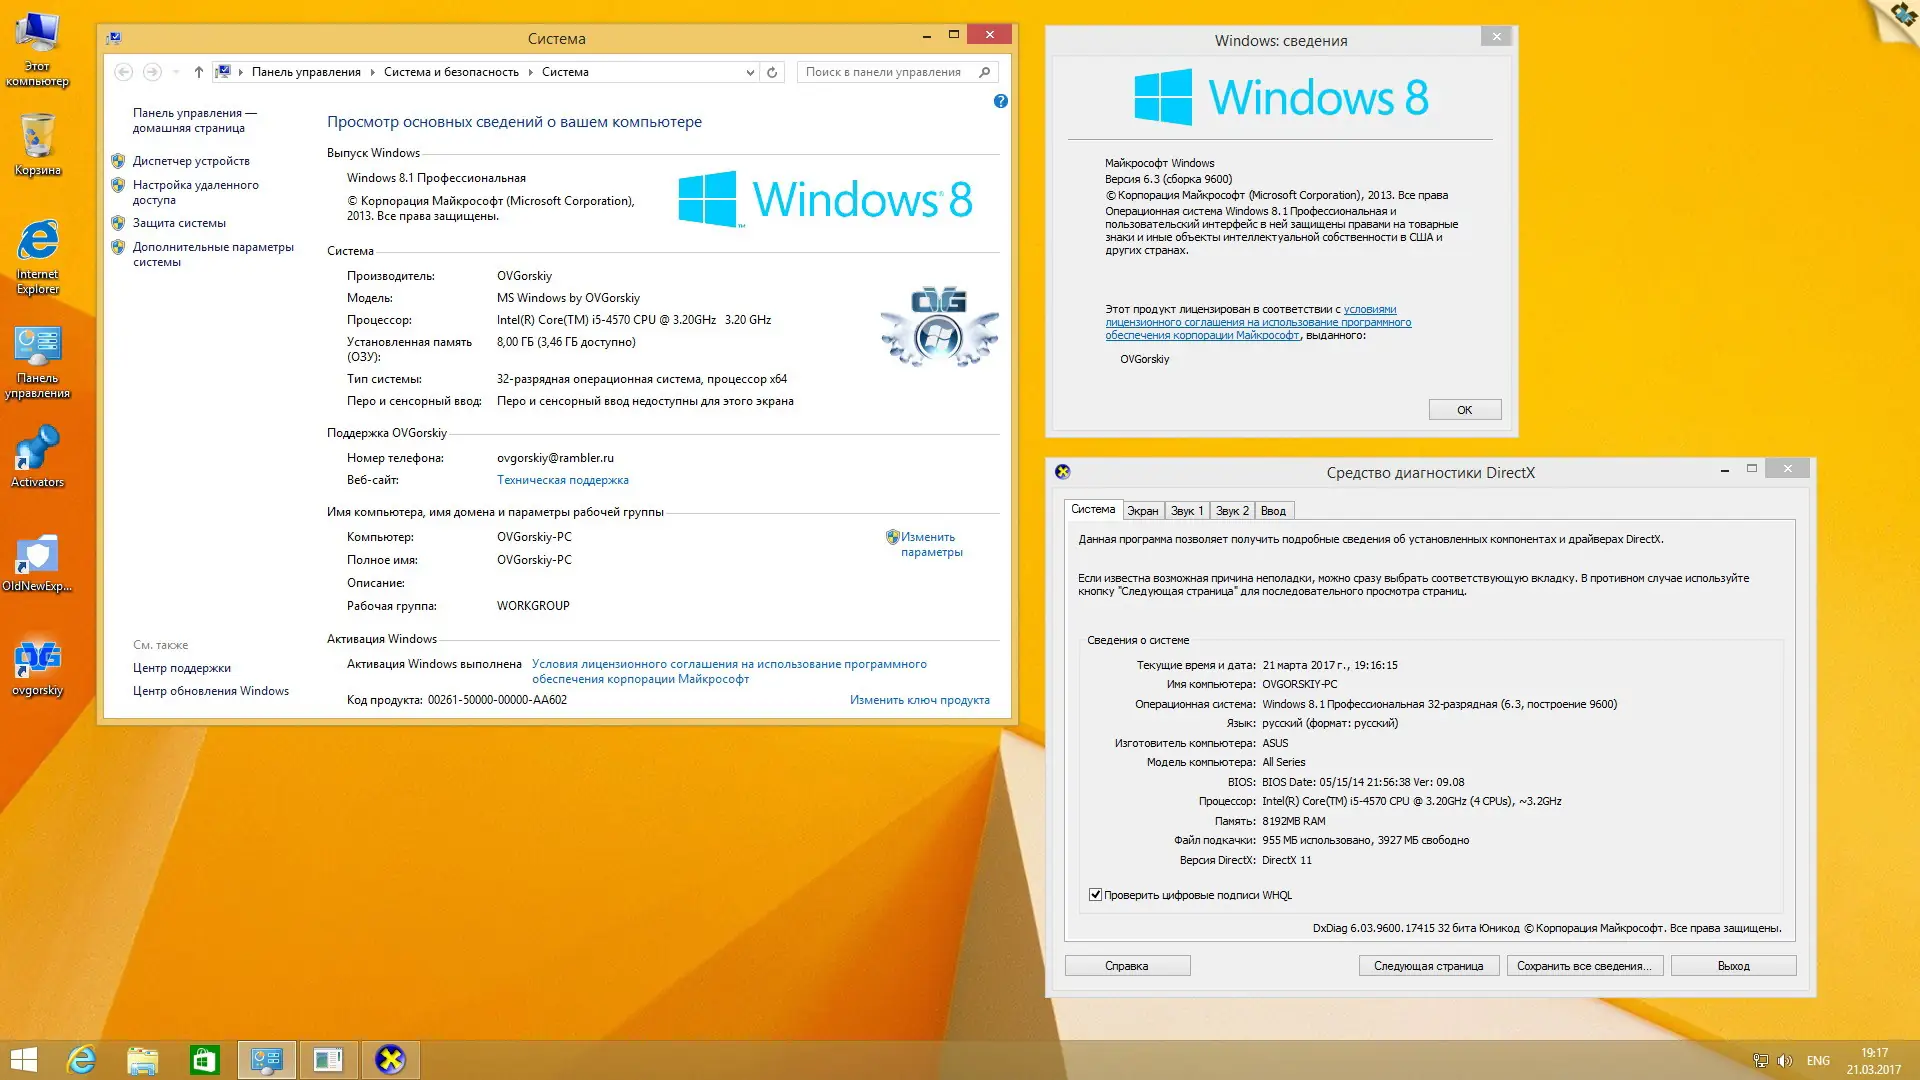Toggle Проверить цифровые подписи WHQL checkbox
The width and height of the screenshot is (1920, 1080).
point(1095,895)
